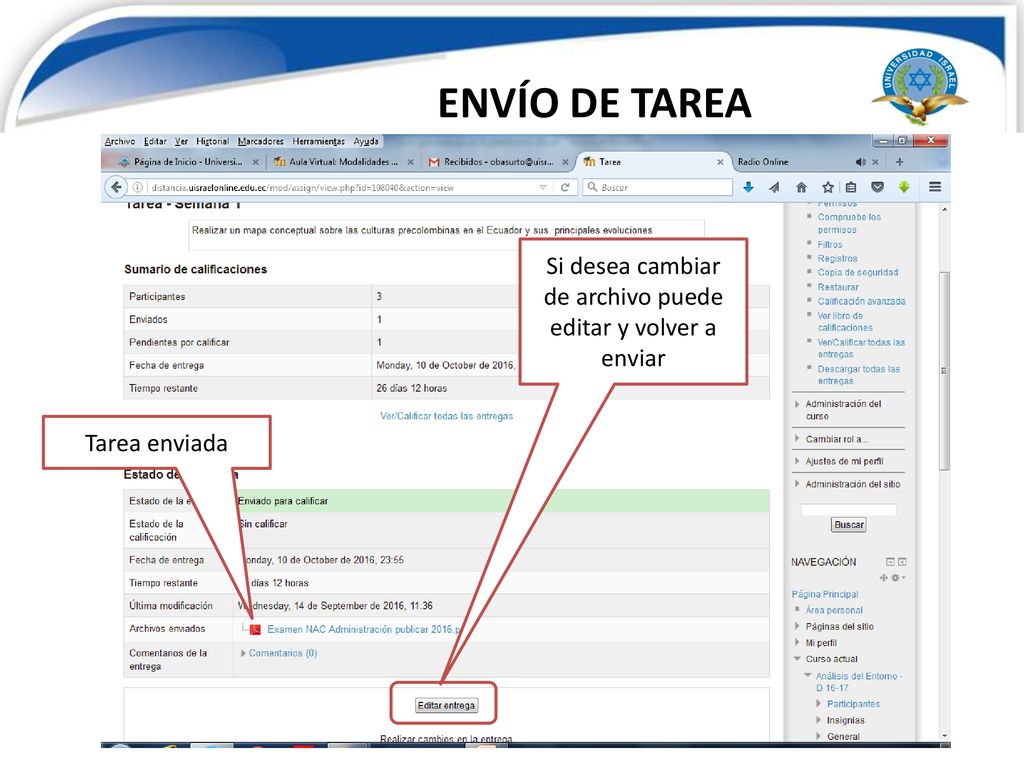Open the Ayuda menu
Viewport: 1024px width, 768px height.
click(x=366, y=141)
